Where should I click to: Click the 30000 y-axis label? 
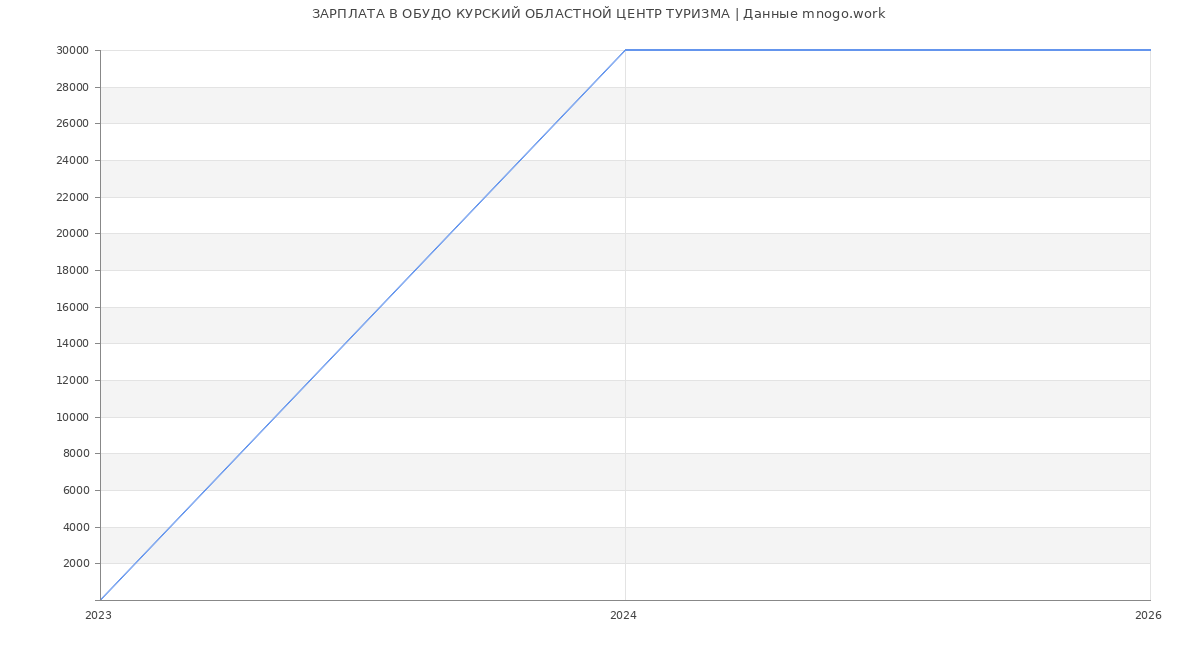pos(72,51)
